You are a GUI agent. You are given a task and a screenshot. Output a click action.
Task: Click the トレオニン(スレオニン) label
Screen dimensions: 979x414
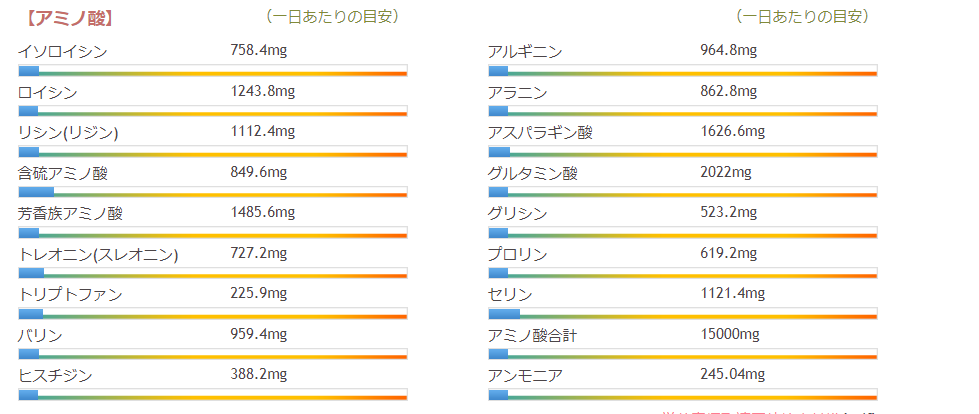pyautogui.click(x=98, y=254)
